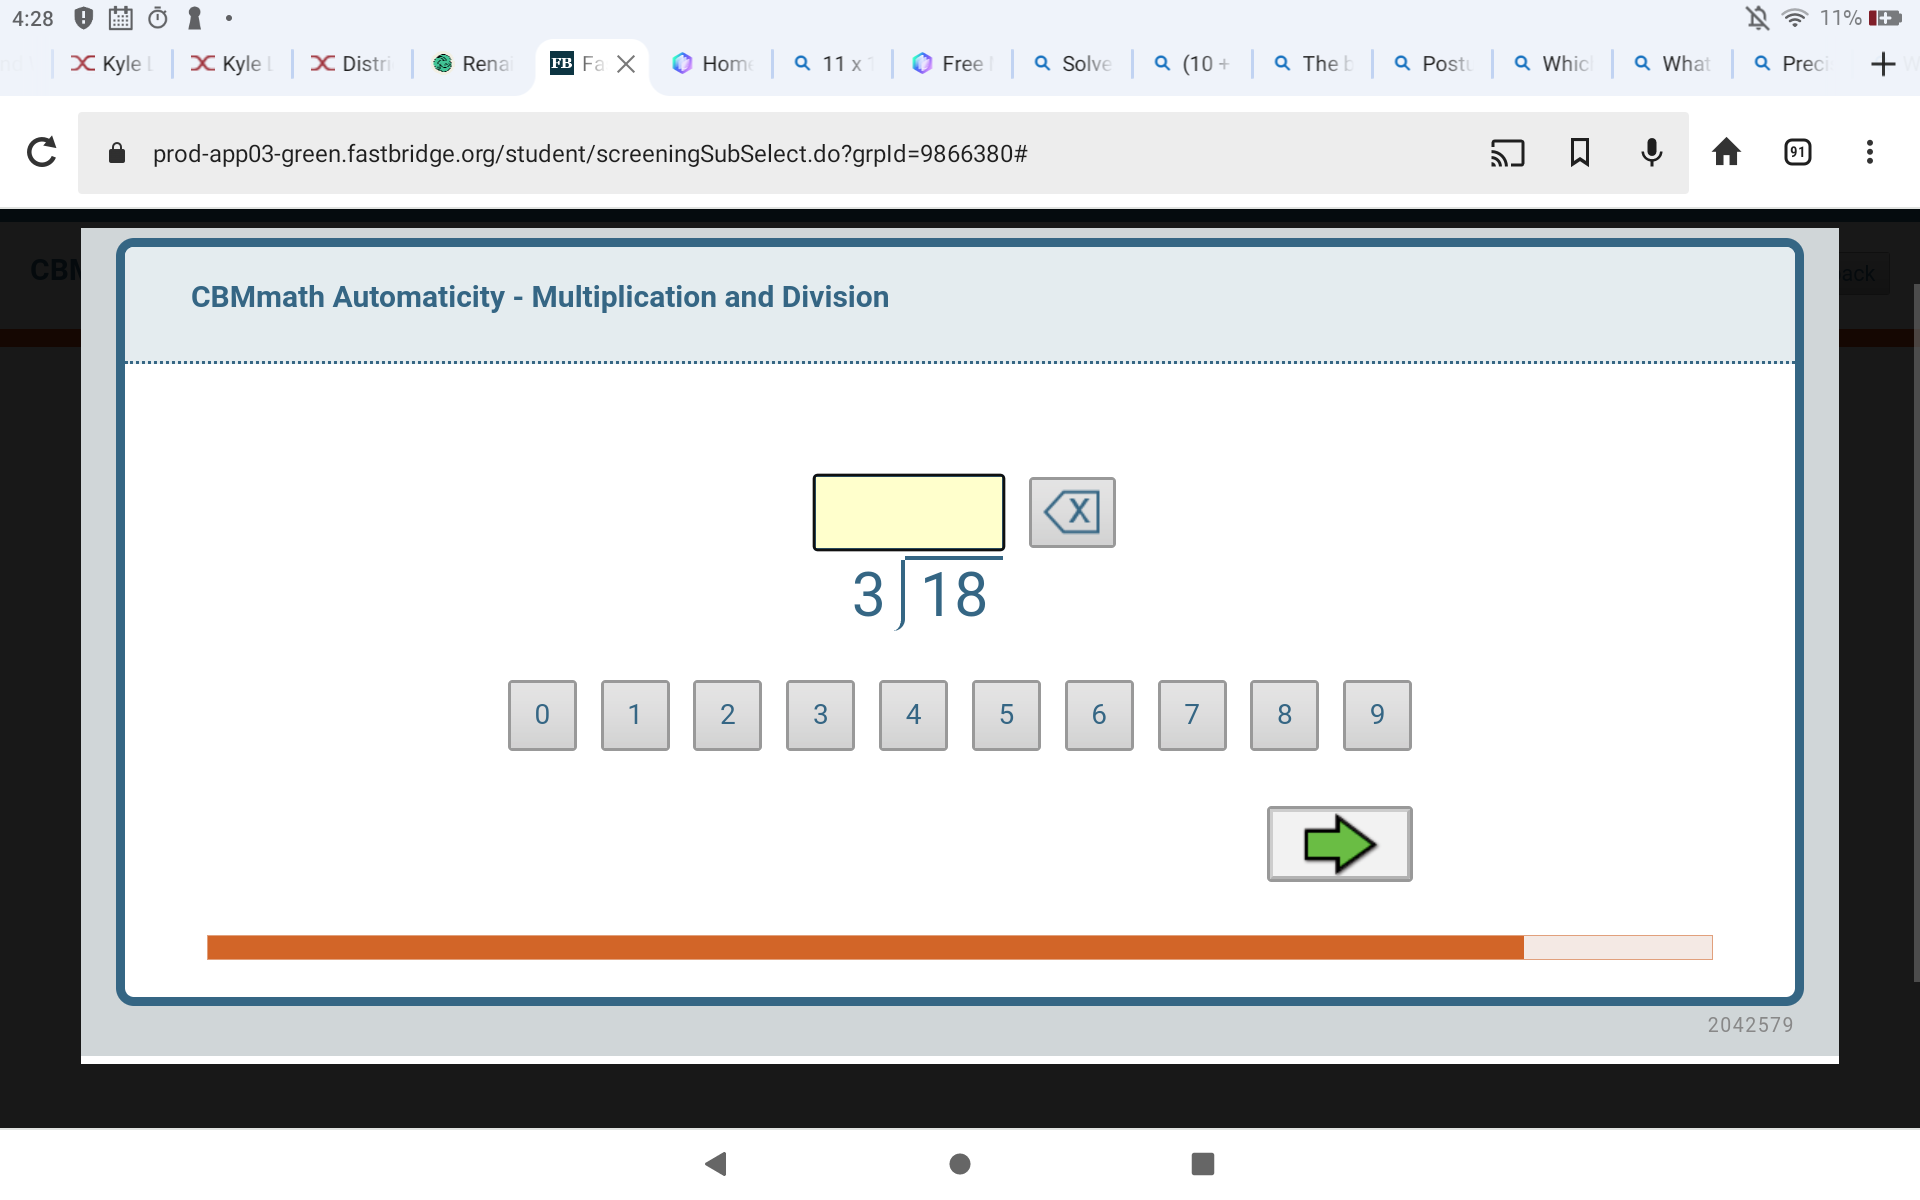Click the backspace/delete icon
Image resolution: width=1920 pixels, height=1200 pixels.
point(1073,512)
